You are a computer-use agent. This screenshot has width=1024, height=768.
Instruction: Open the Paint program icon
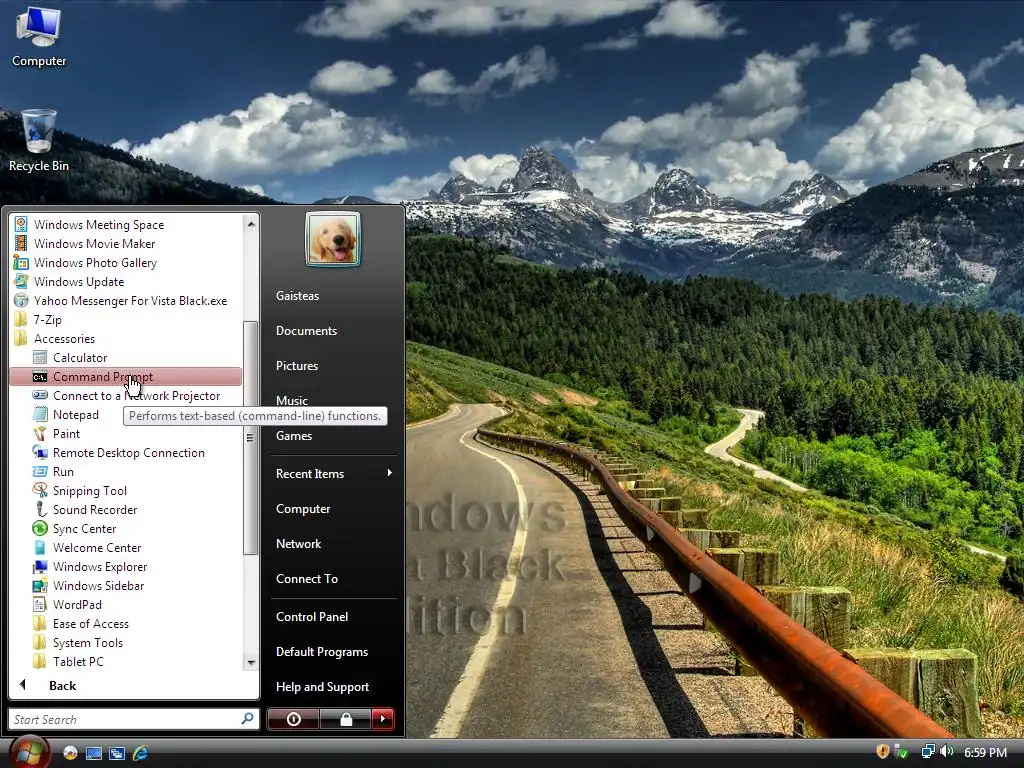pyautogui.click(x=40, y=434)
